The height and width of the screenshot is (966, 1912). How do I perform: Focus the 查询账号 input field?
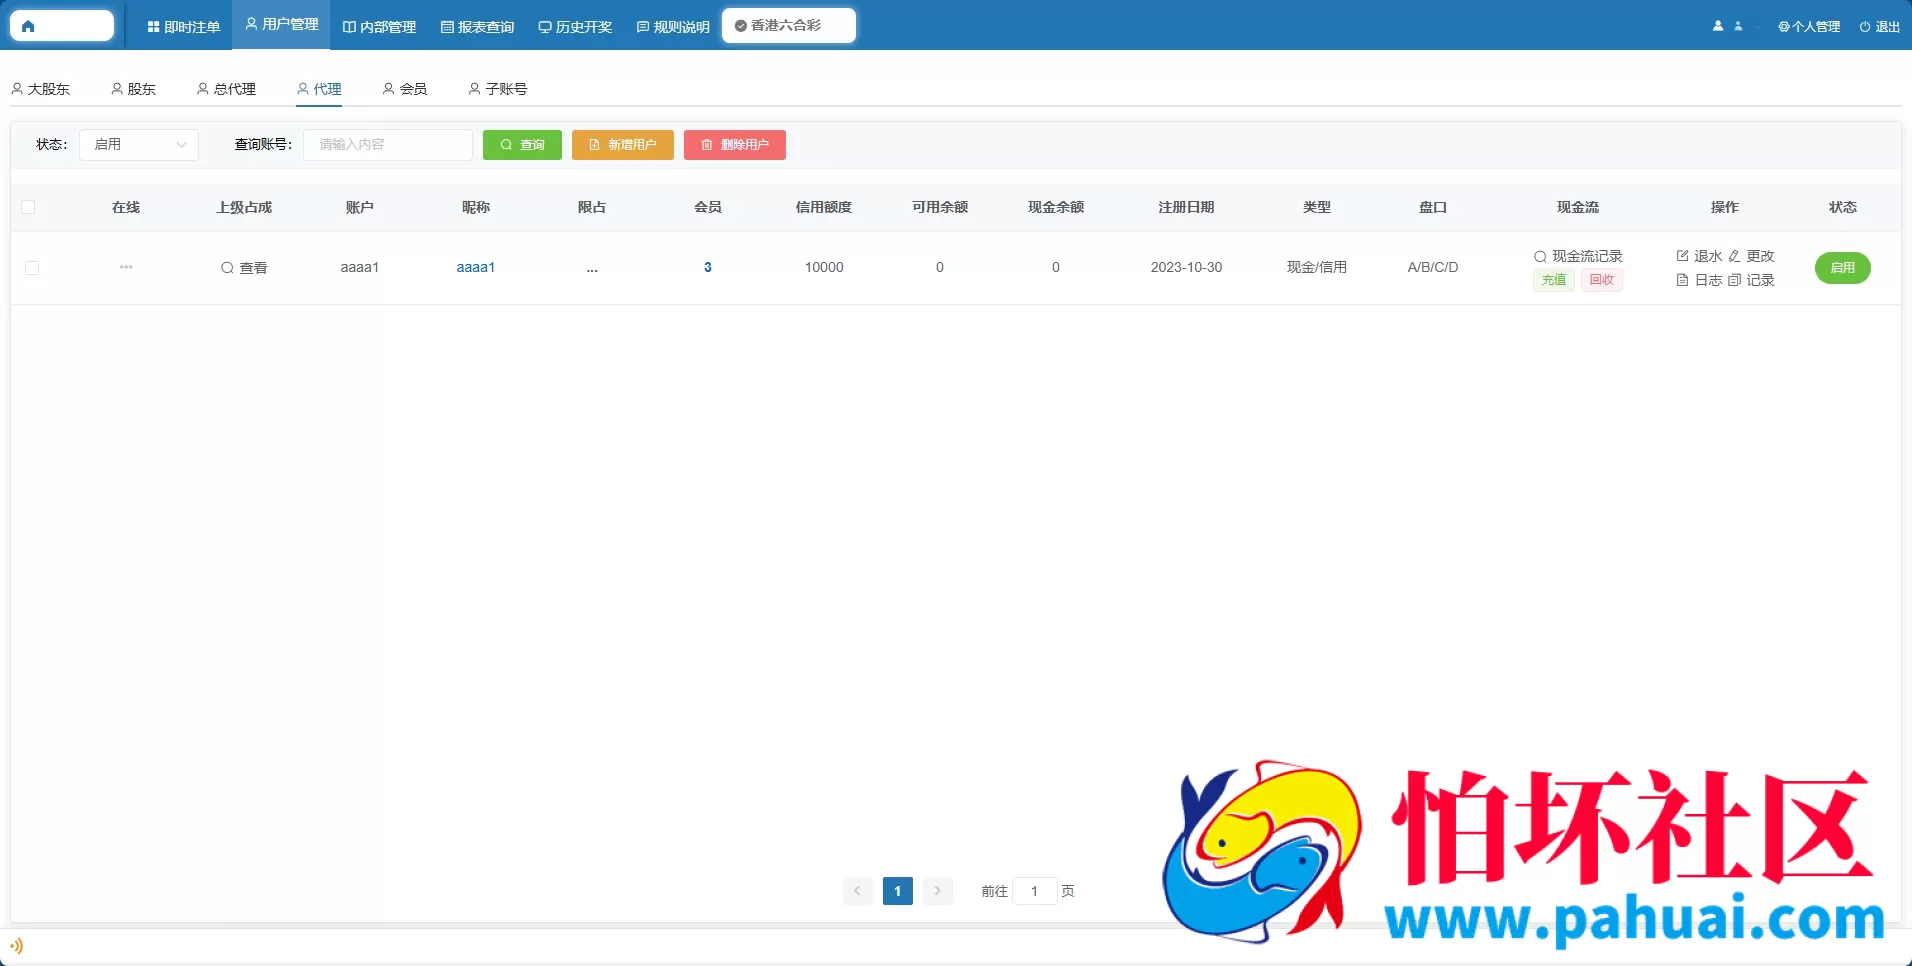click(388, 145)
